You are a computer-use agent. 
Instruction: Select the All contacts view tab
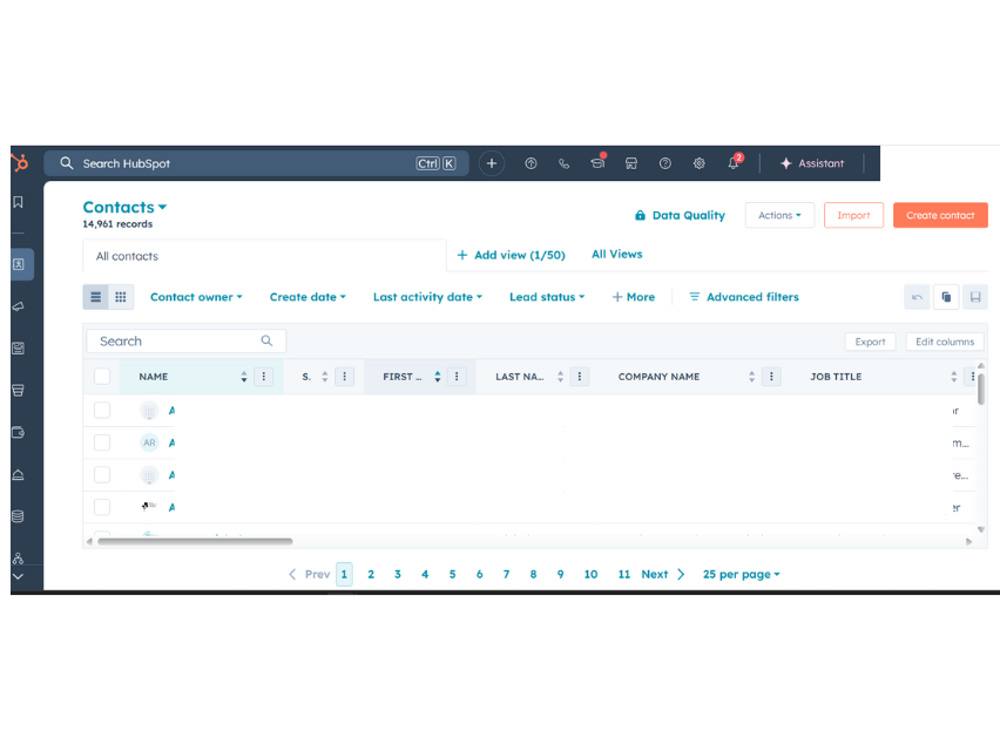click(264, 256)
